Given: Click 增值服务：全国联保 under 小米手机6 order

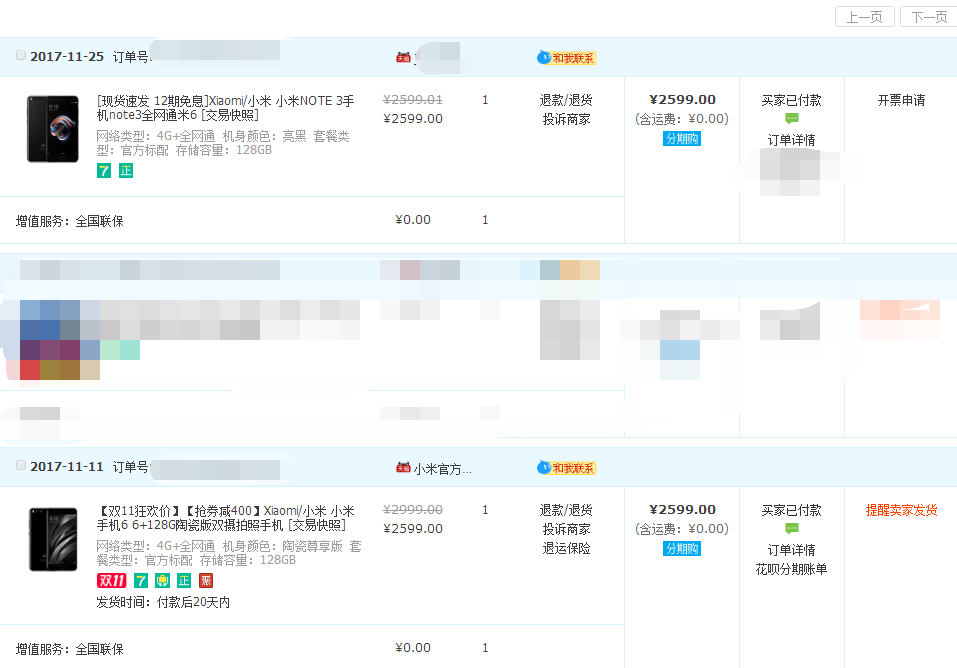Looking at the screenshot, I should pyautogui.click(x=70, y=649).
